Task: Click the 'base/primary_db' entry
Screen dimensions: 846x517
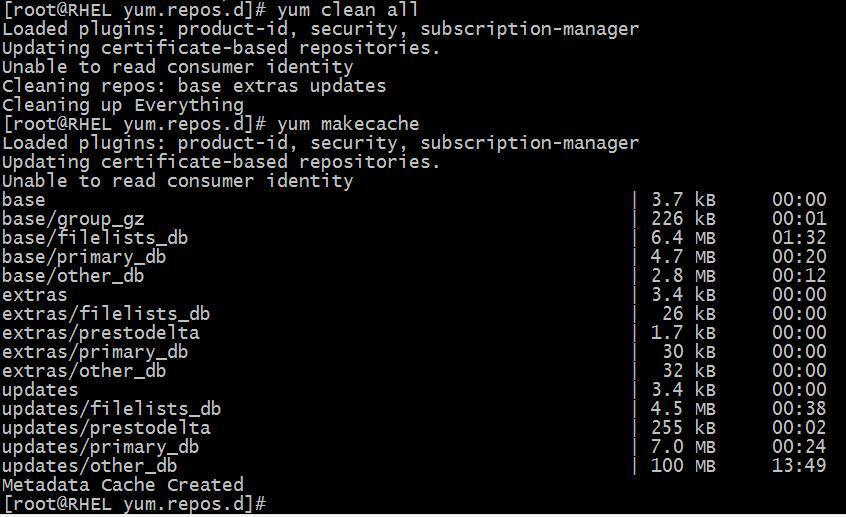Action: [x=83, y=257]
